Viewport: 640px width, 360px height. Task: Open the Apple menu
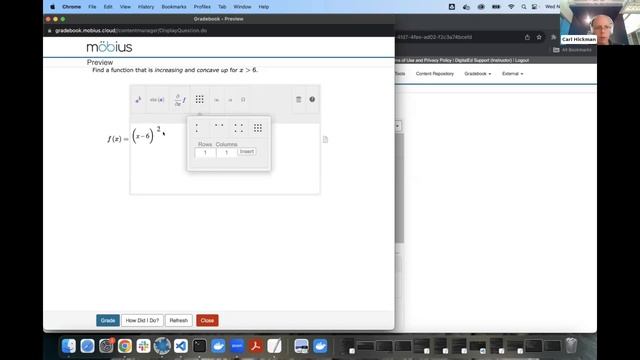pyautogui.click(x=52, y=7)
